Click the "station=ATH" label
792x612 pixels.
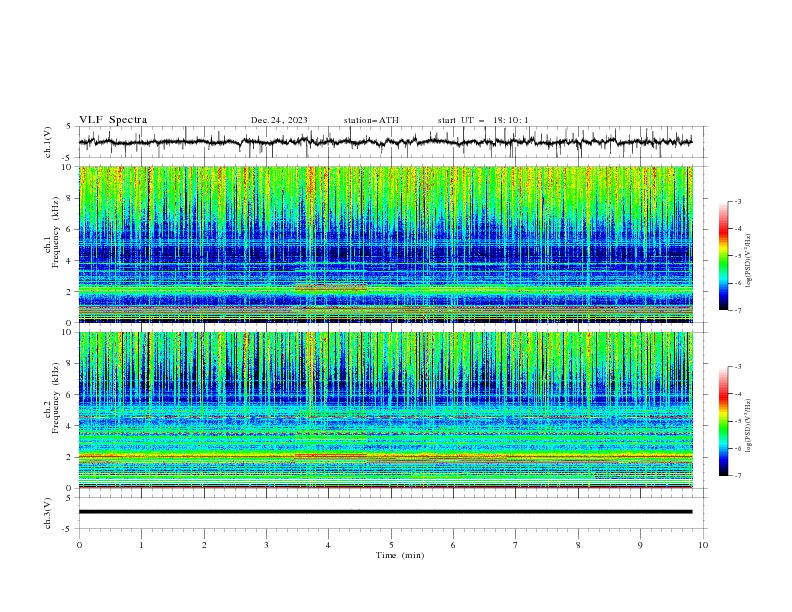371,120
